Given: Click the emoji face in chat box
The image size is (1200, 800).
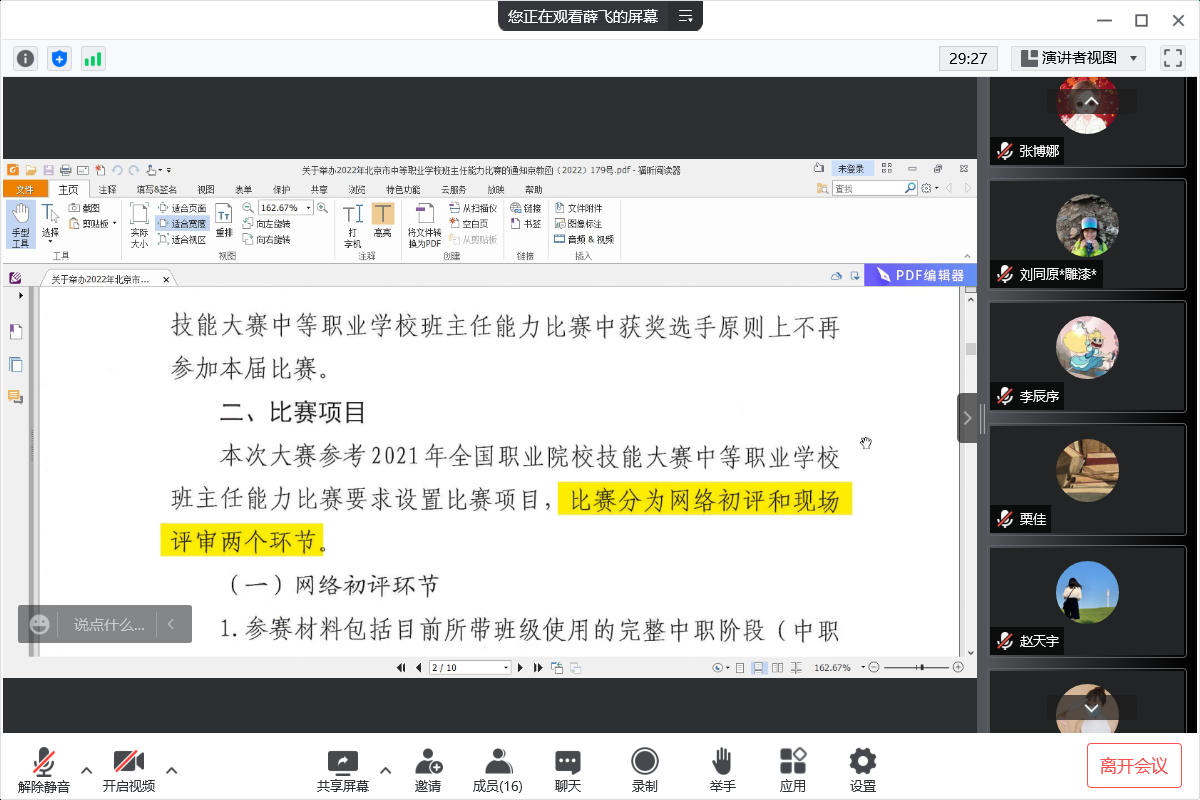Looking at the screenshot, I should [x=40, y=624].
